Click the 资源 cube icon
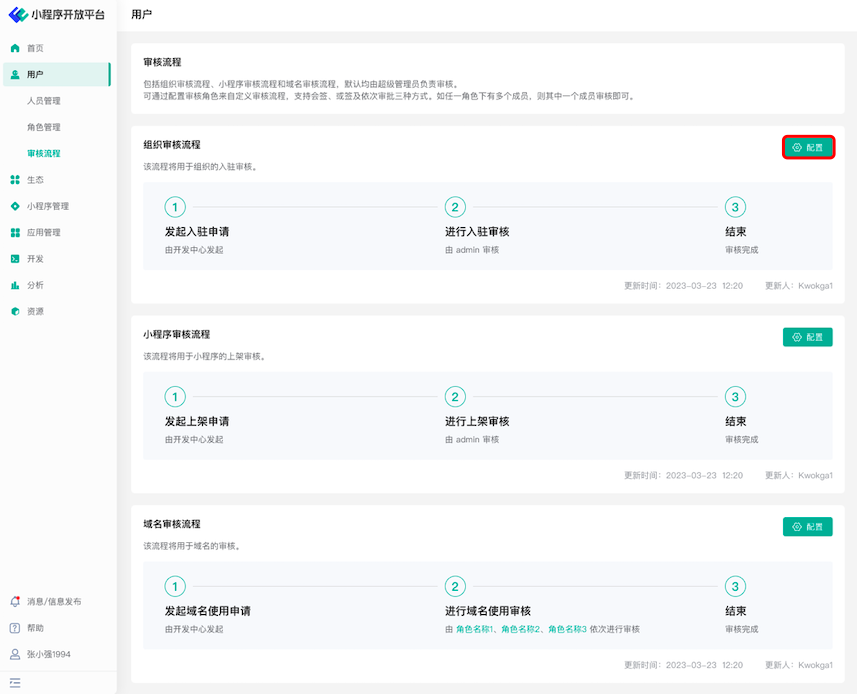857x694 pixels. tap(15, 311)
